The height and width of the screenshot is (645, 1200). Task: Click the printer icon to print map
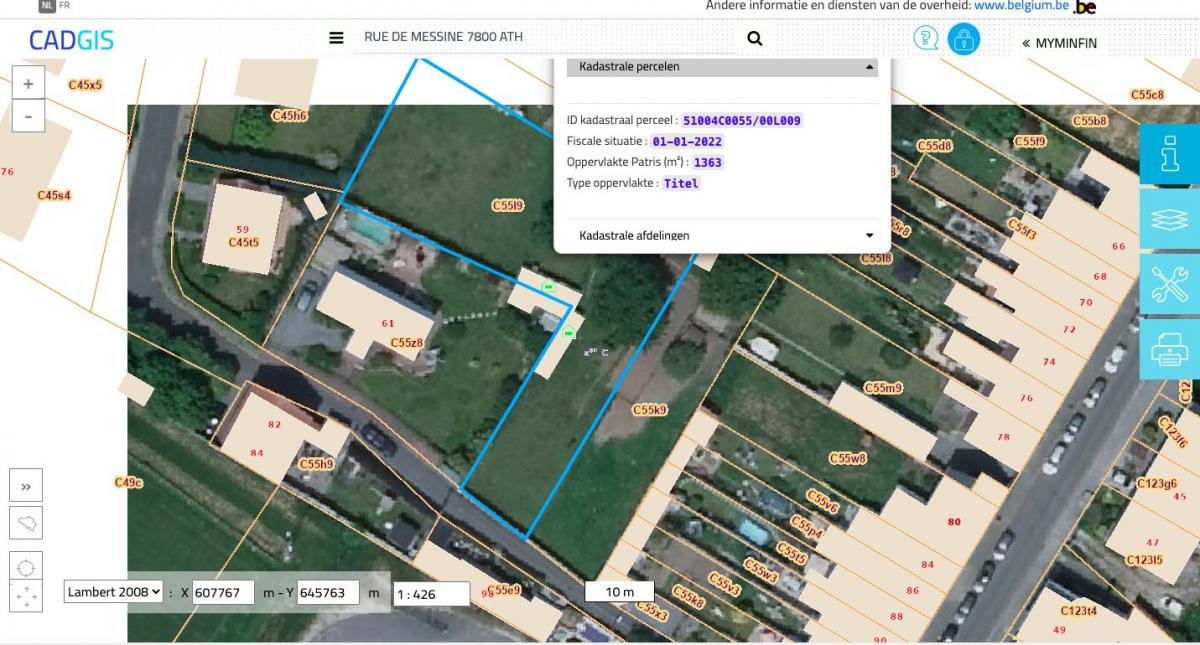(1169, 349)
